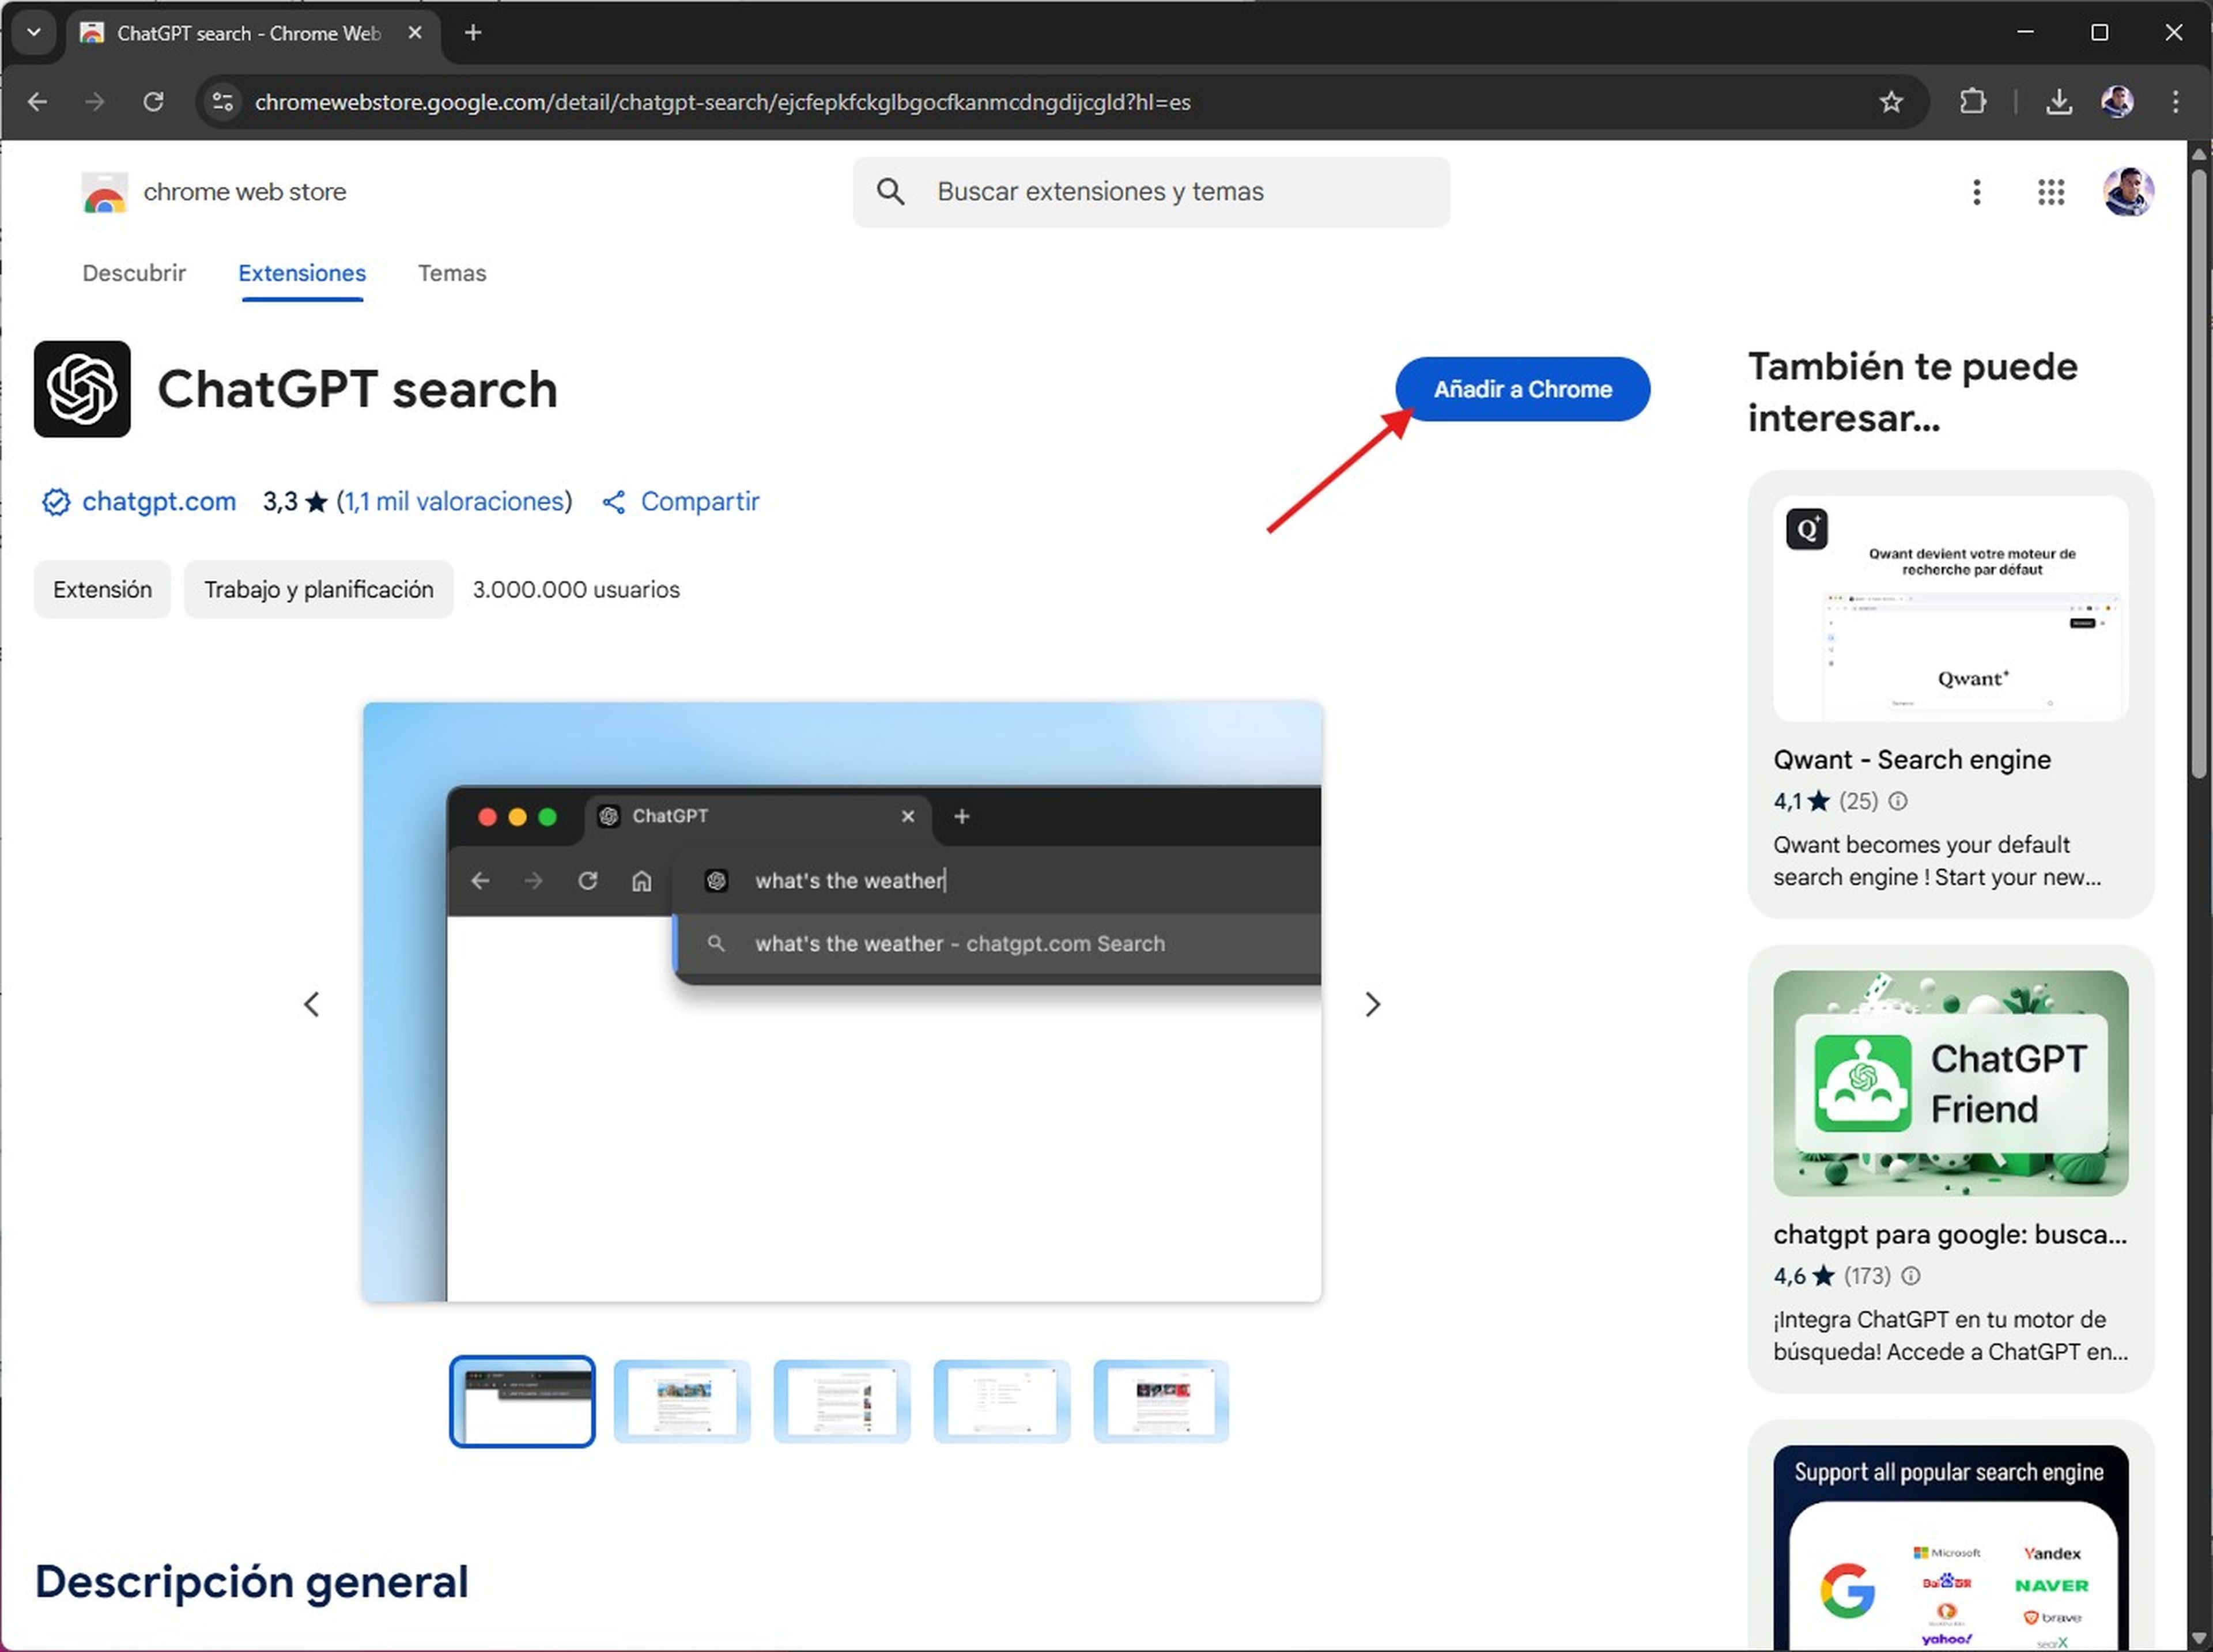Show next screenshot with right arrow
This screenshot has width=2213, height=1652.
pyautogui.click(x=1372, y=1004)
